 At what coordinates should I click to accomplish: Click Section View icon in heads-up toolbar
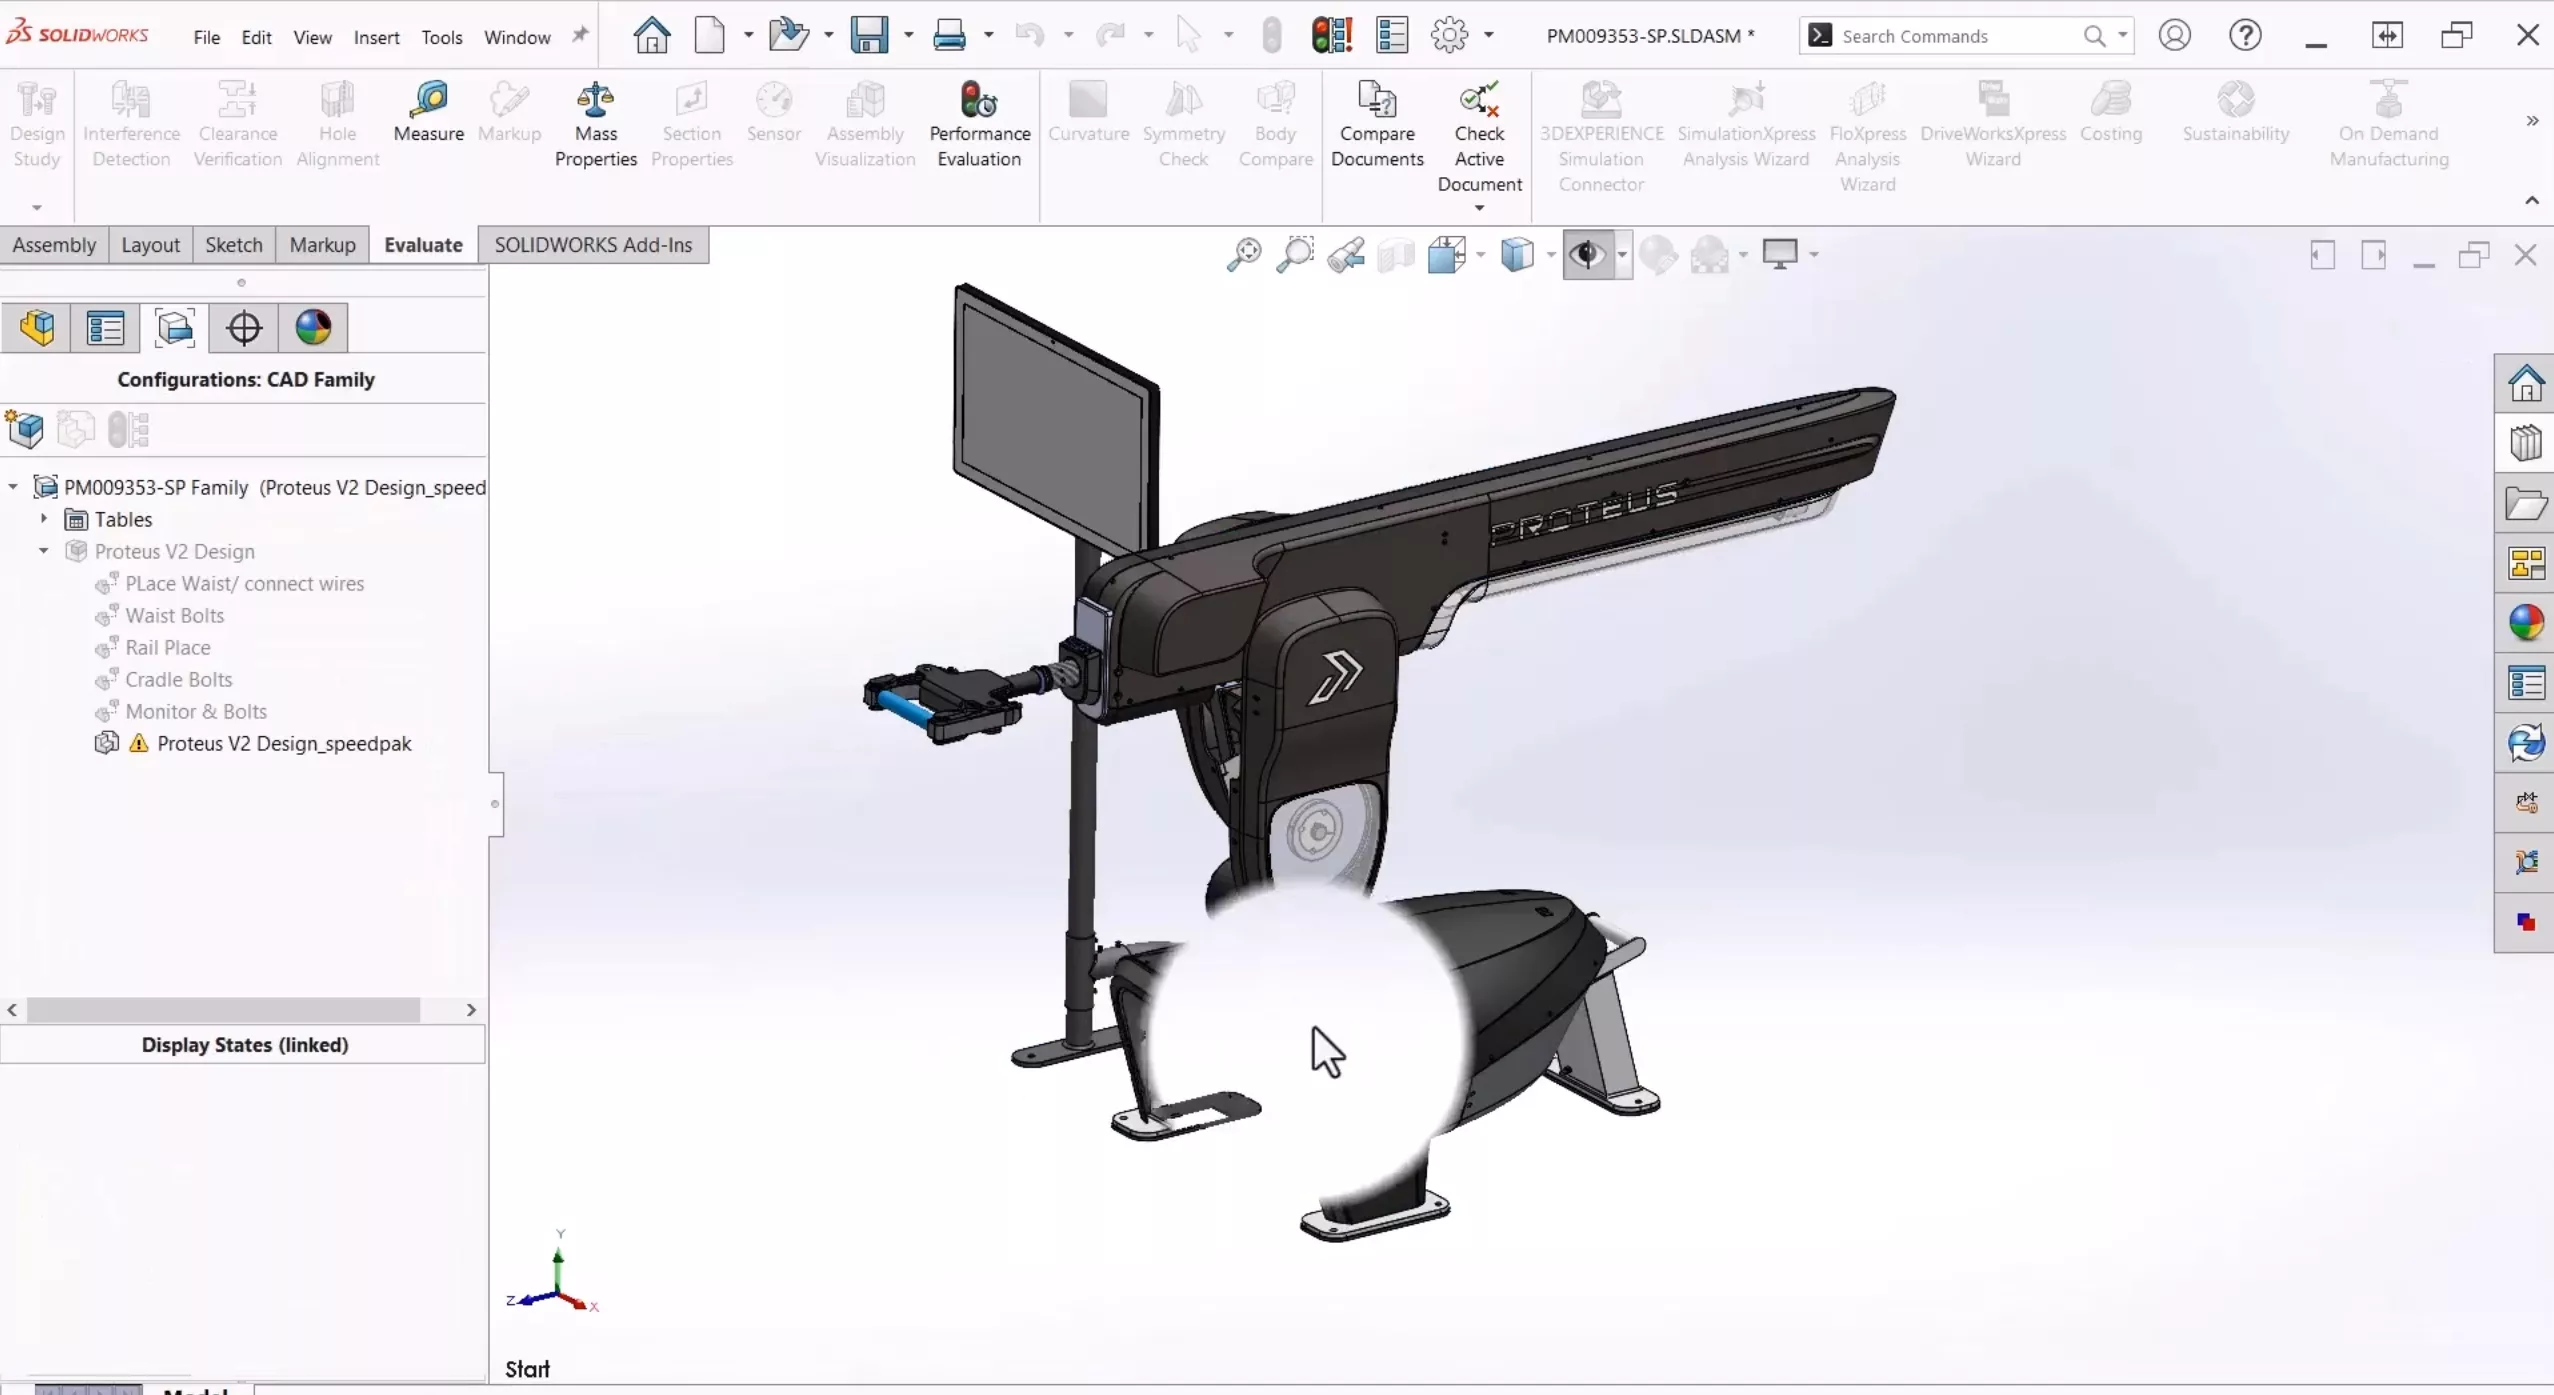(x=1396, y=255)
